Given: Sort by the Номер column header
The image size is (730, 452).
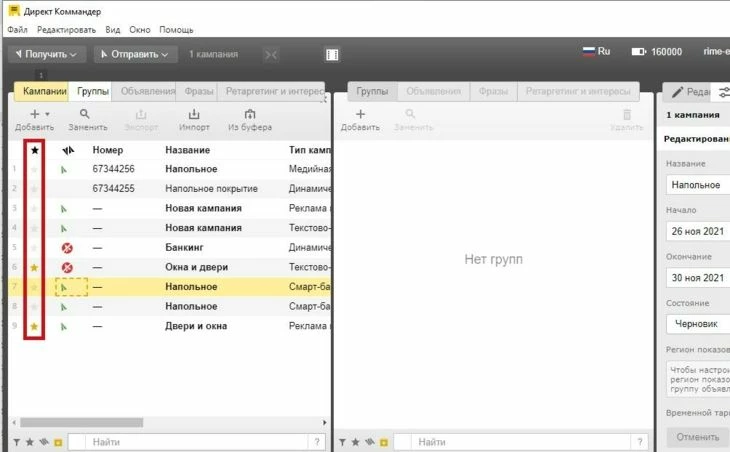Looking at the screenshot, I should click(x=108, y=150).
